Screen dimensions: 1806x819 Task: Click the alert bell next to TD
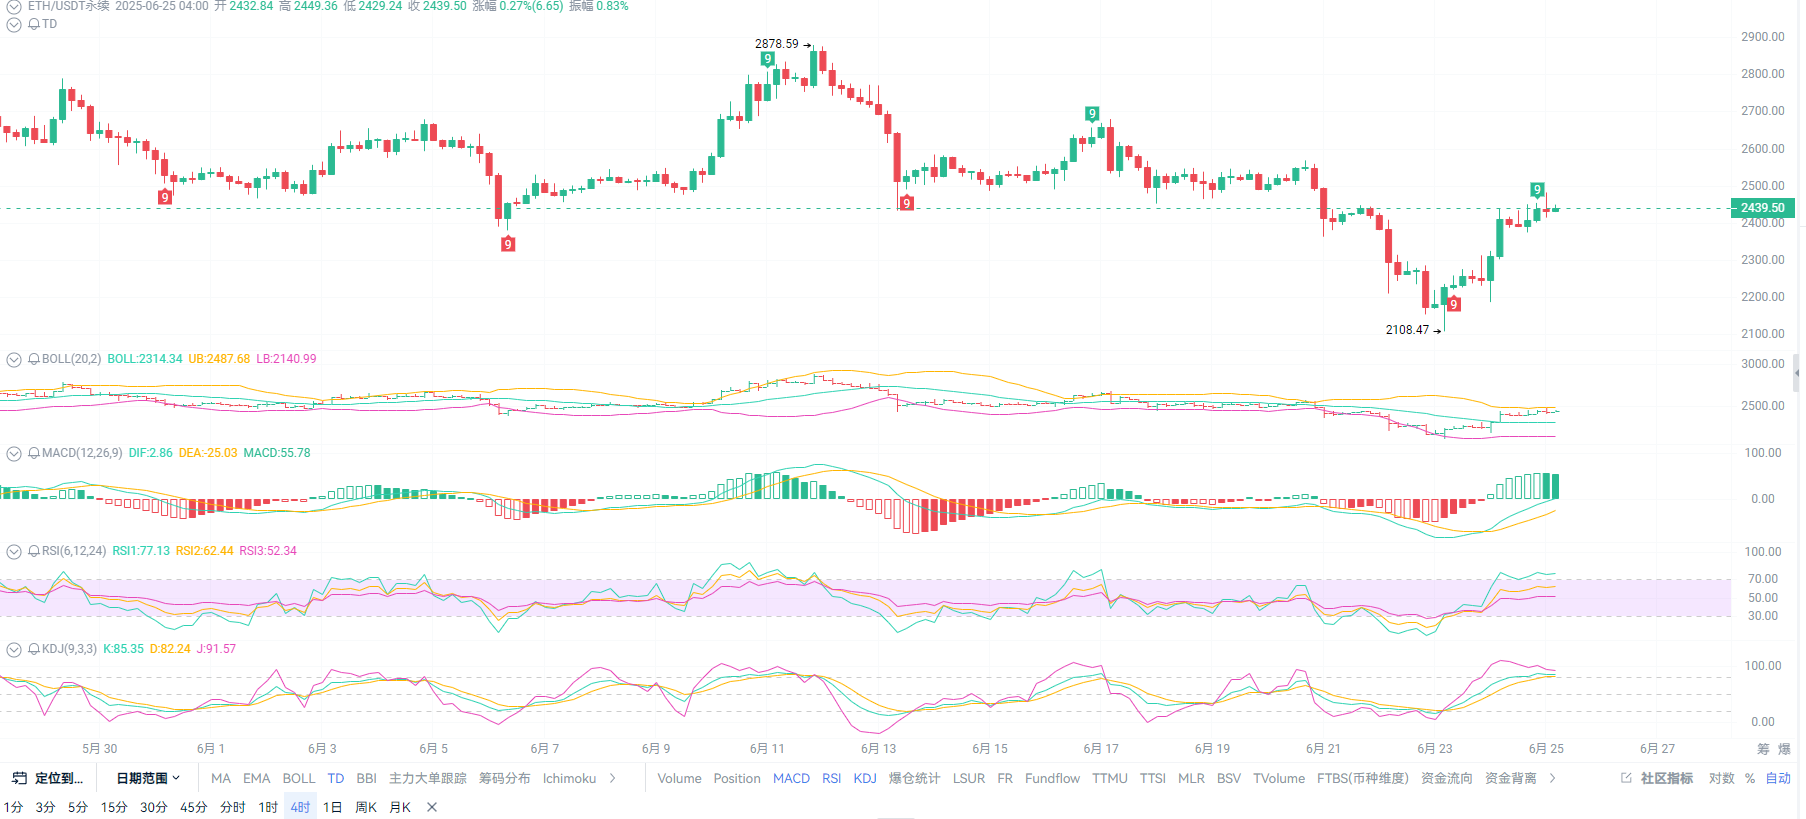[34, 24]
